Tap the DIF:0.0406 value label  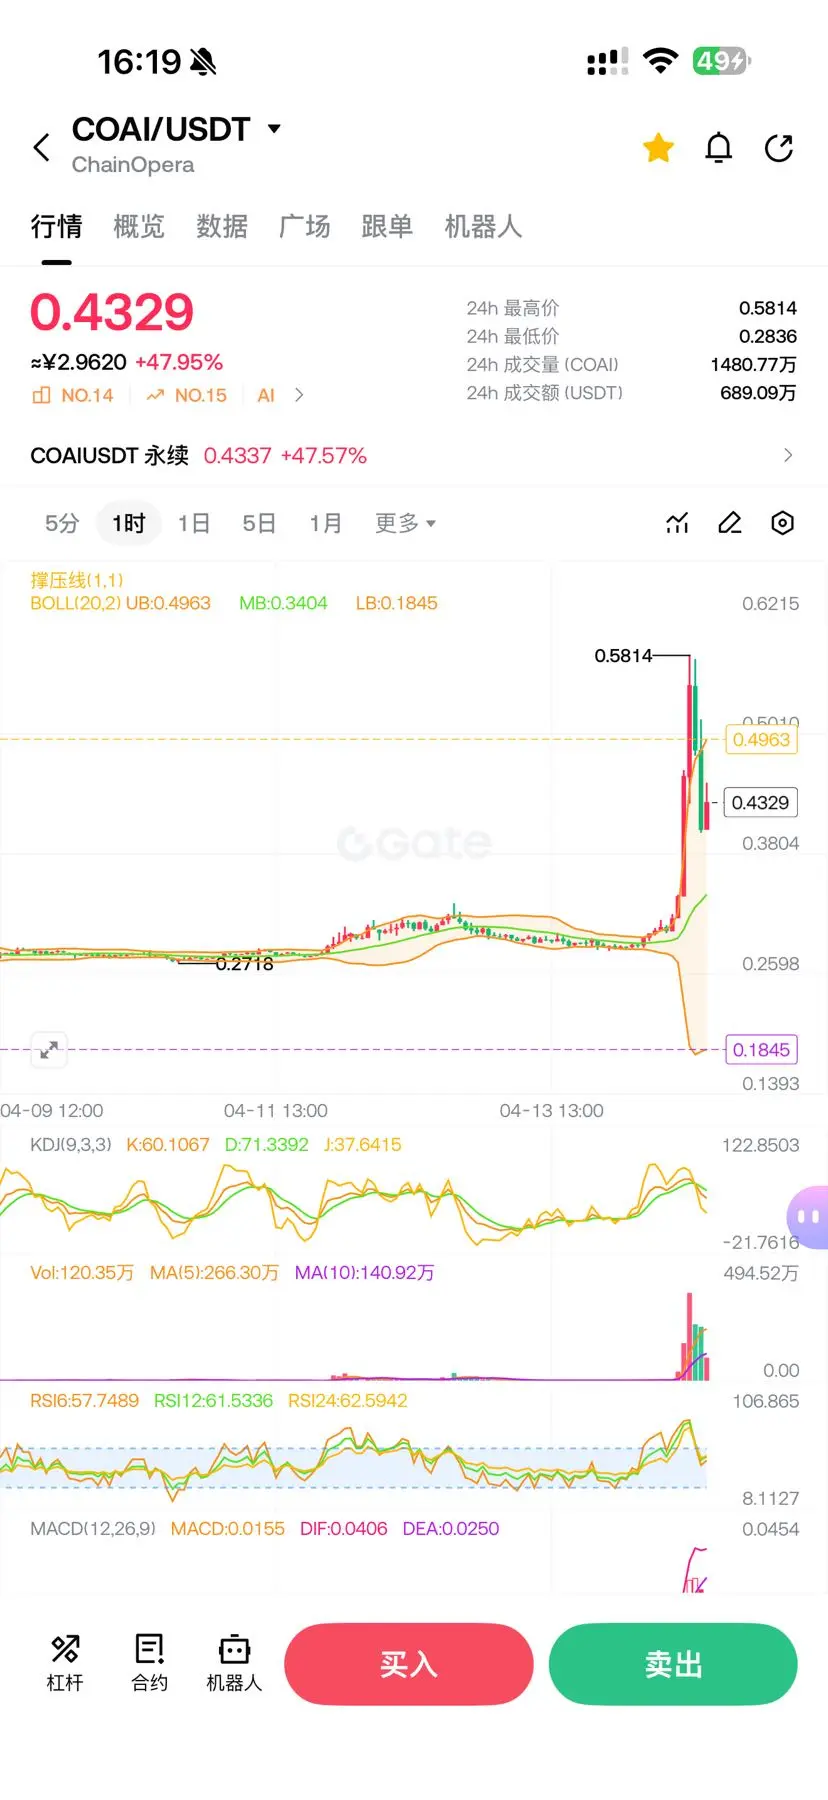343,1529
